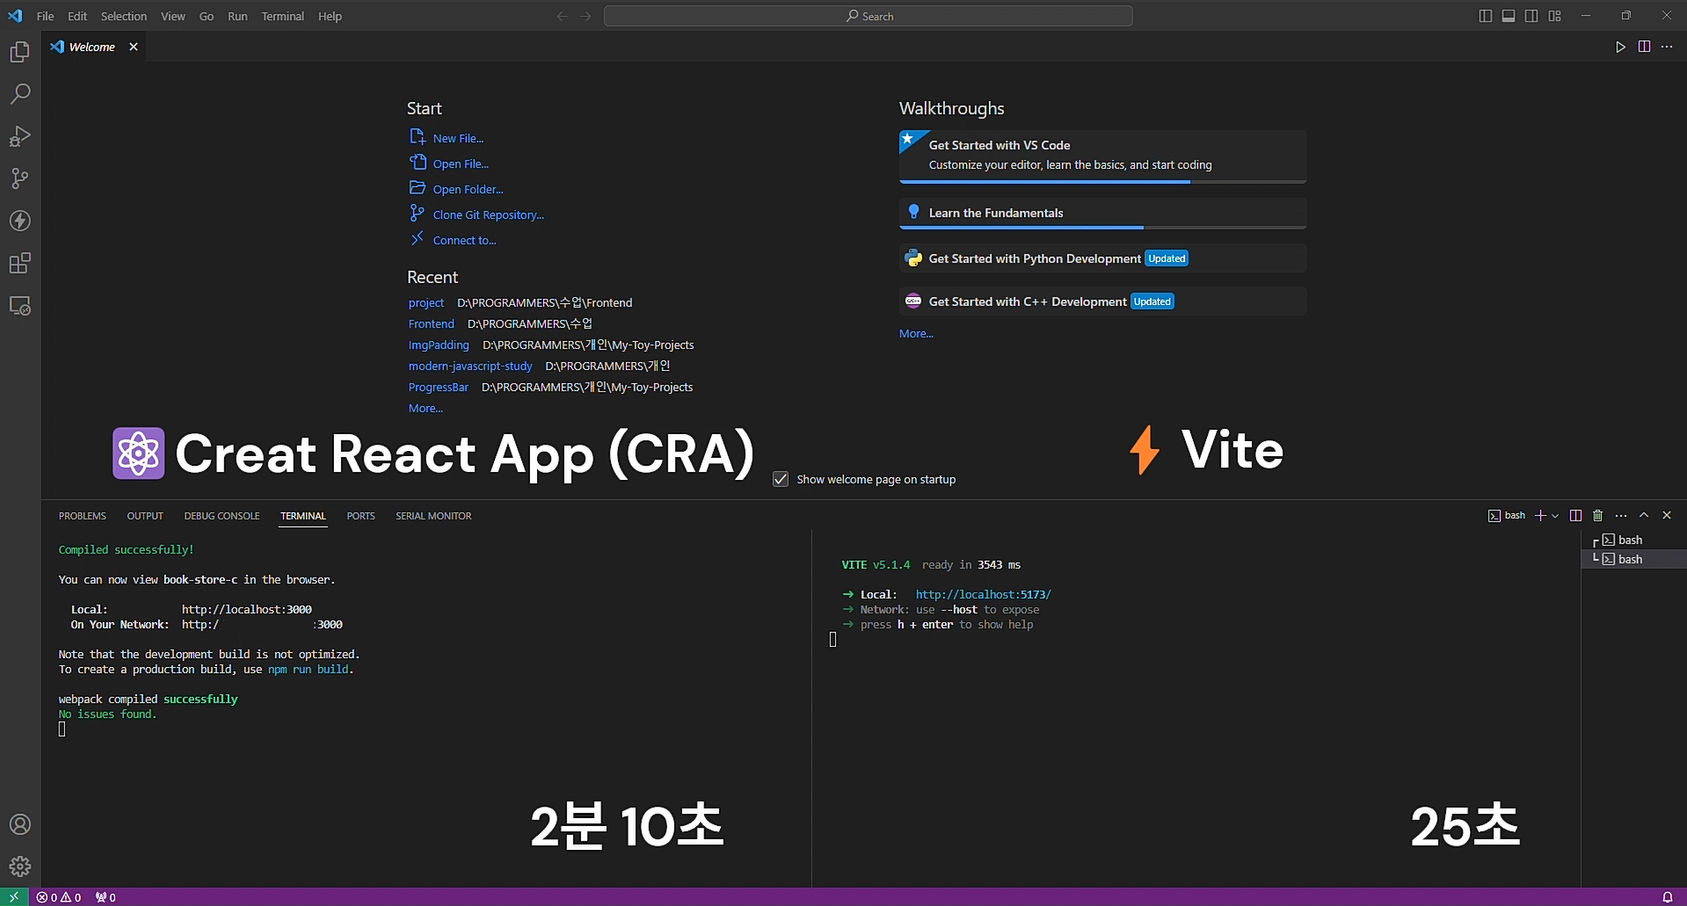Click Open File link
Viewport: 1687px width, 906px height.
[x=461, y=164]
